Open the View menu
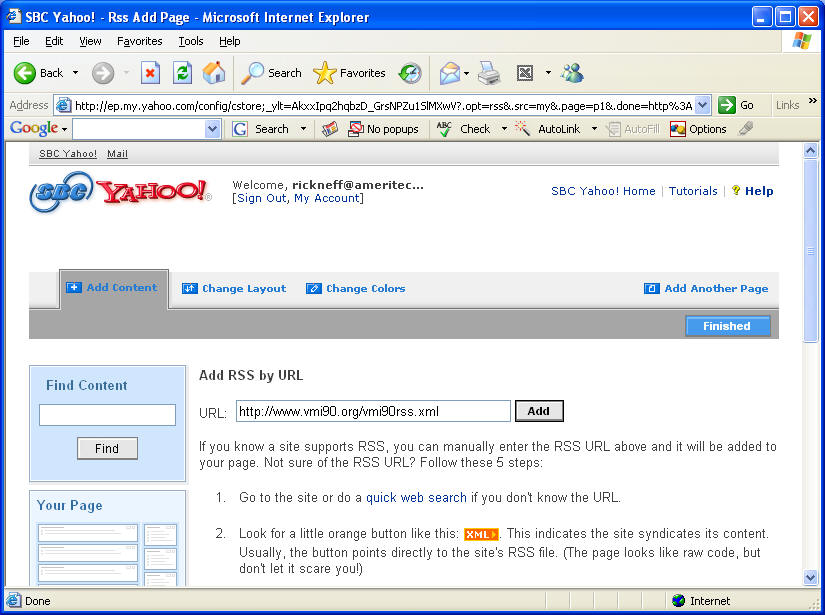The image size is (825, 615). (90, 41)
